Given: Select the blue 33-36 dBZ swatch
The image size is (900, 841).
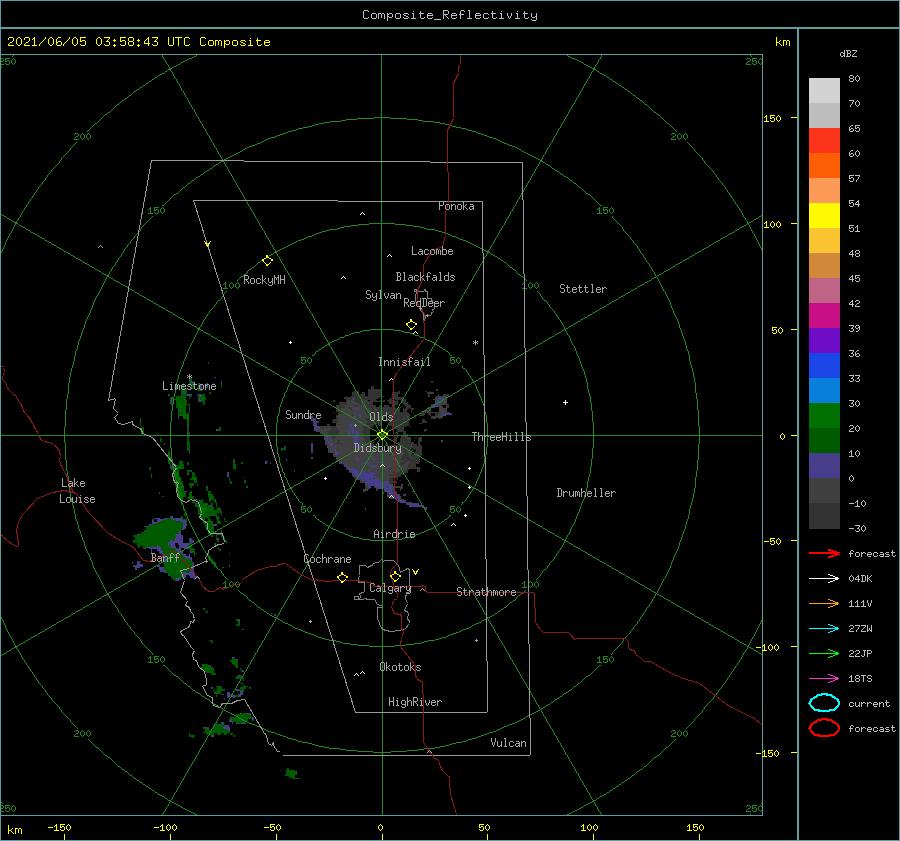Looking at the screenshot, I should 824,366.
